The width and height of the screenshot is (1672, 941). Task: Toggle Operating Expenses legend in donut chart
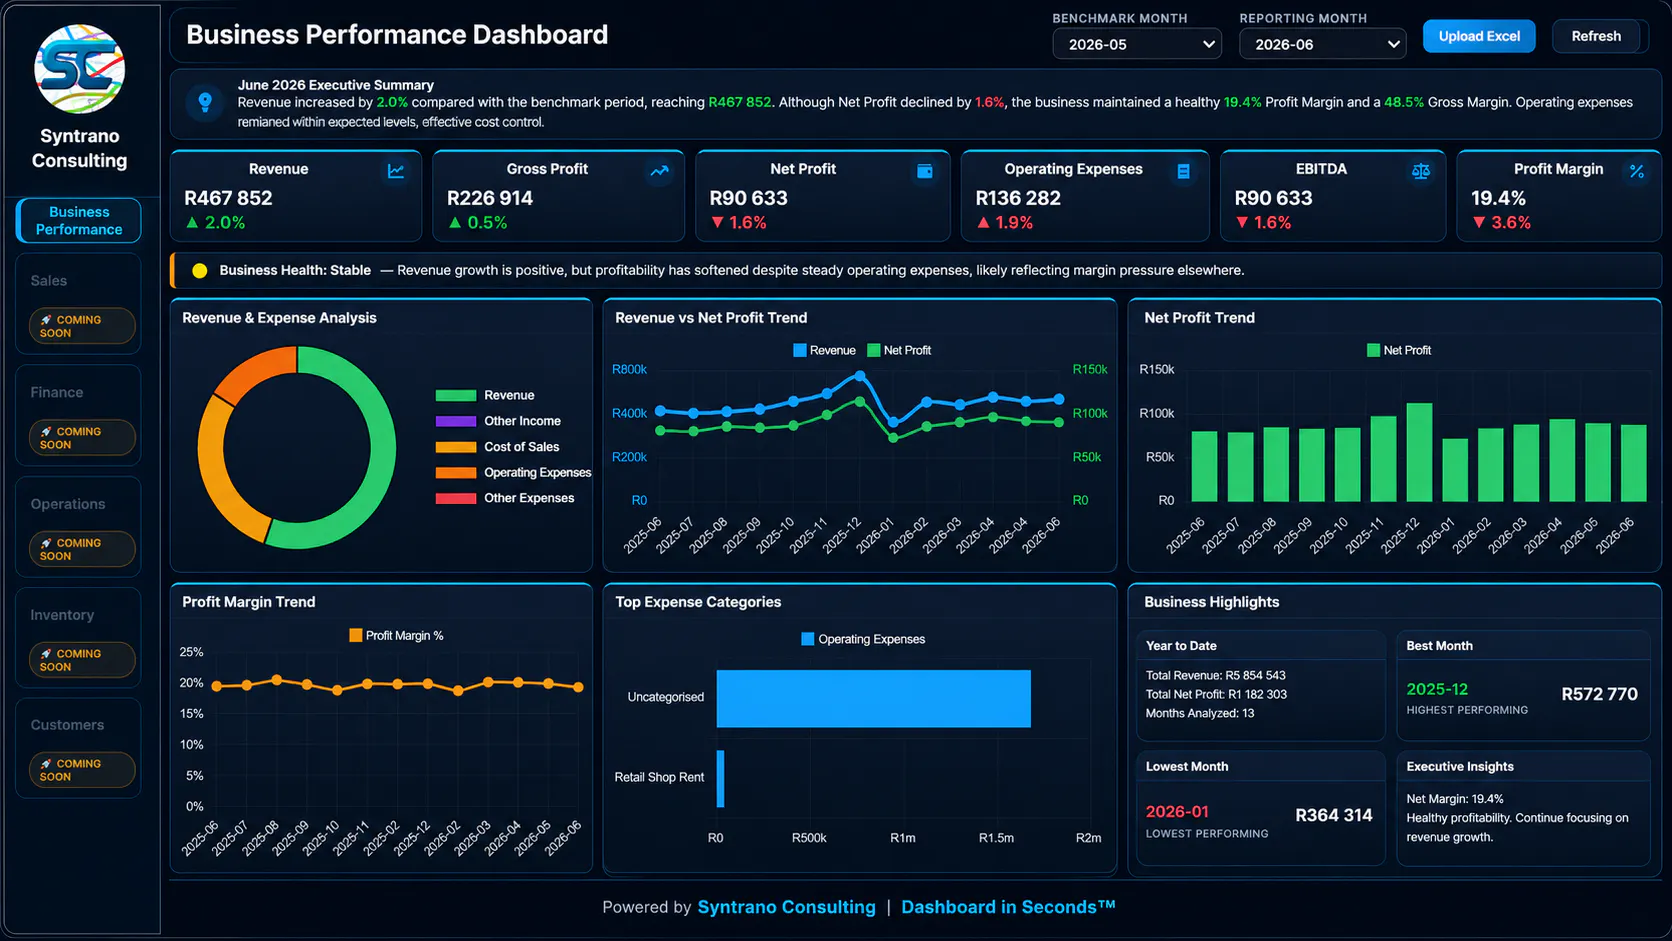click(x=514, y=472)
